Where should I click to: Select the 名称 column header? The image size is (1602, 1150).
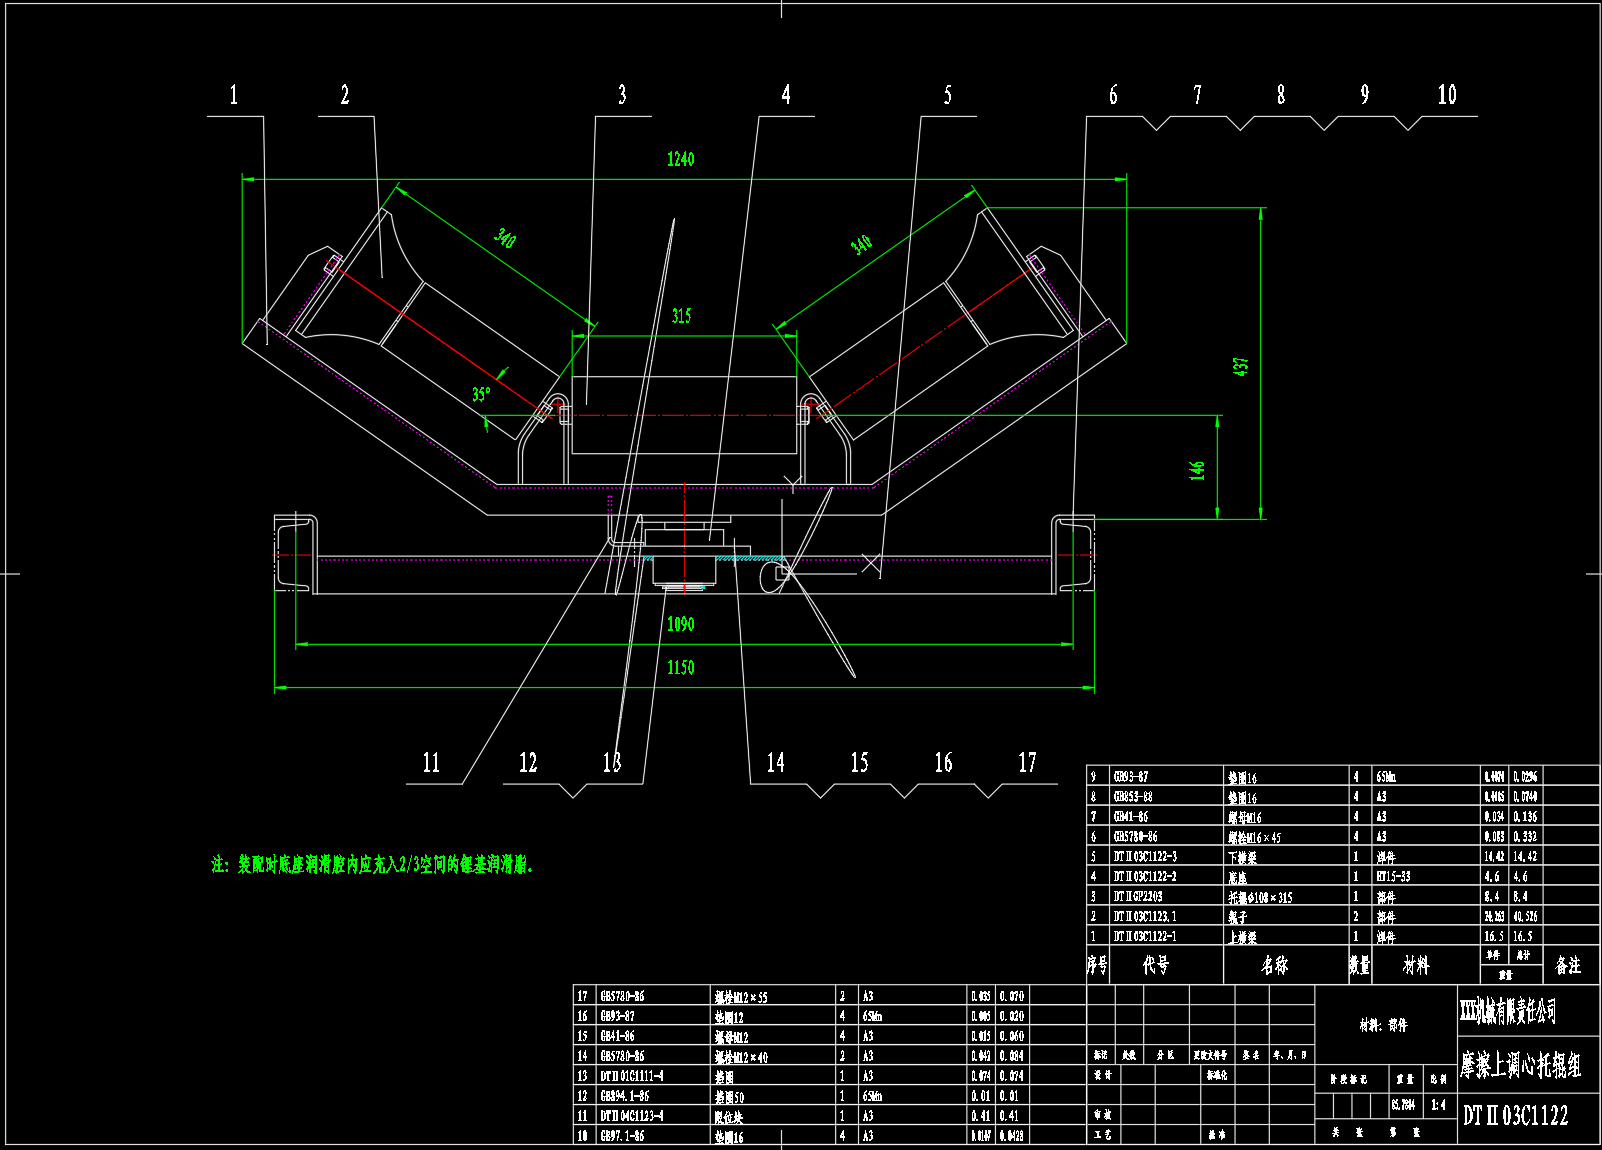[x=1274, y=965]
